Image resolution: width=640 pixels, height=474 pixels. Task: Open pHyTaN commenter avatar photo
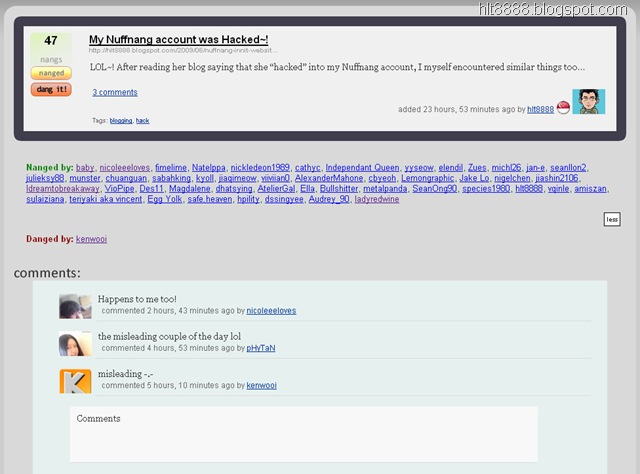(x=75, y=344)
